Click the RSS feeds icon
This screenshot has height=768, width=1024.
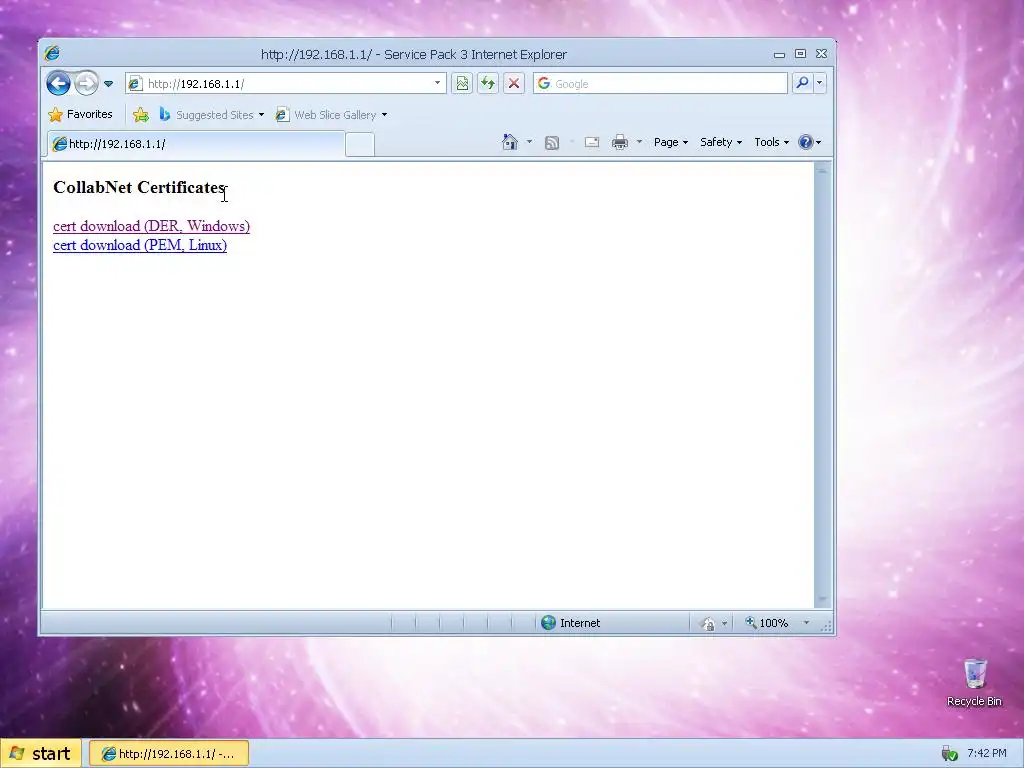[552, 142]
